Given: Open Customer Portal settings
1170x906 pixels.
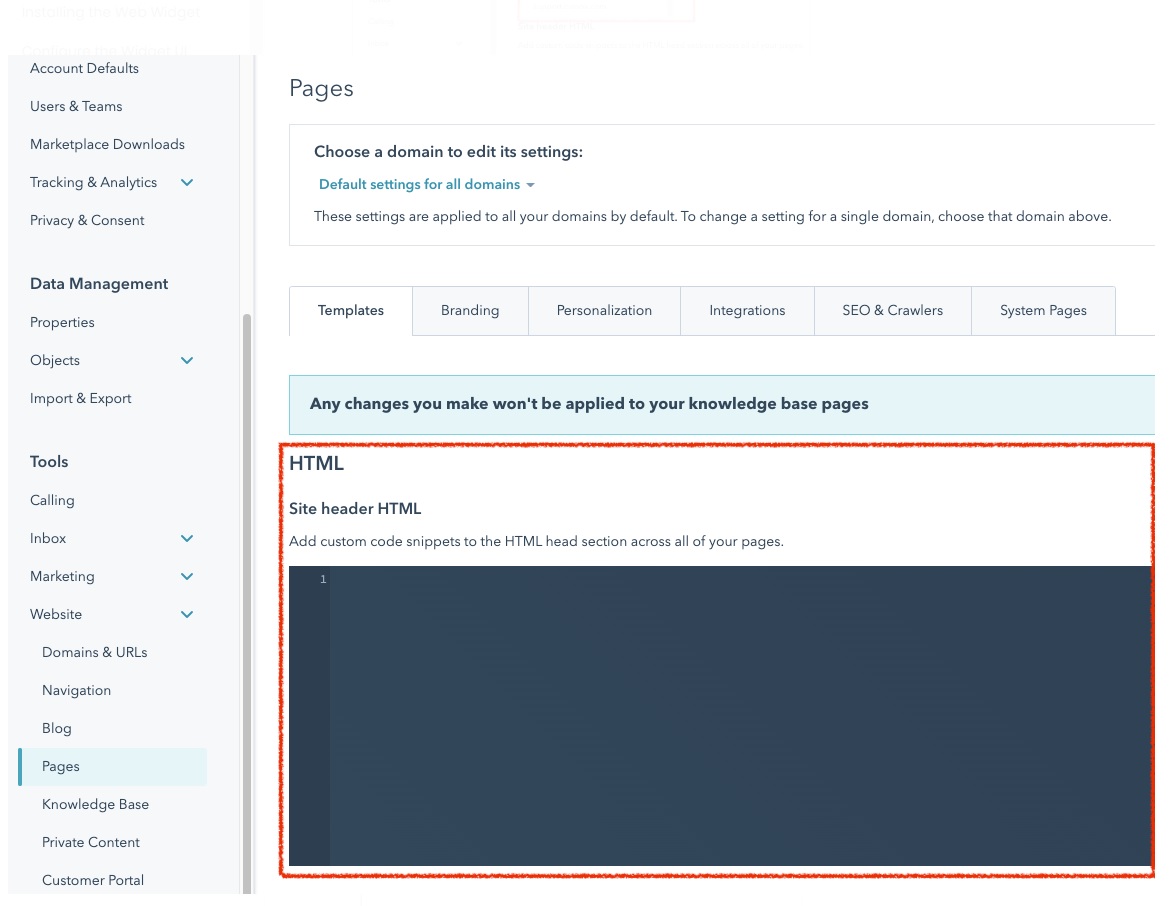Looking at the screenshot, I should pyautogui.click(x=93, y=880).
